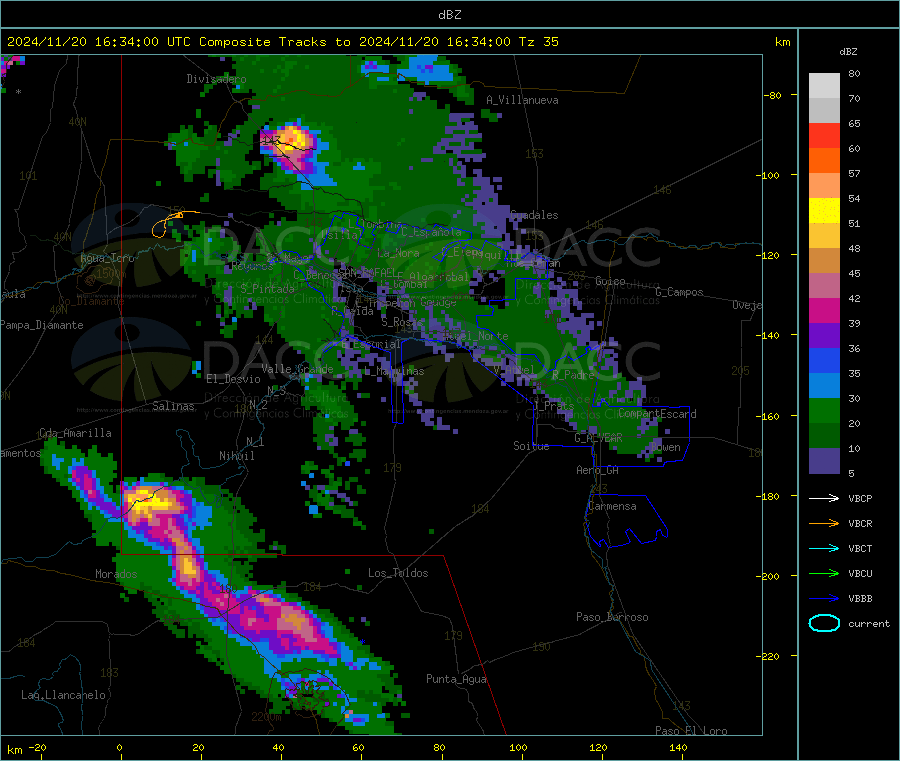Click the '-220' km tick on the right axis
Screen dimensions: 900x761
pos(770,657)
